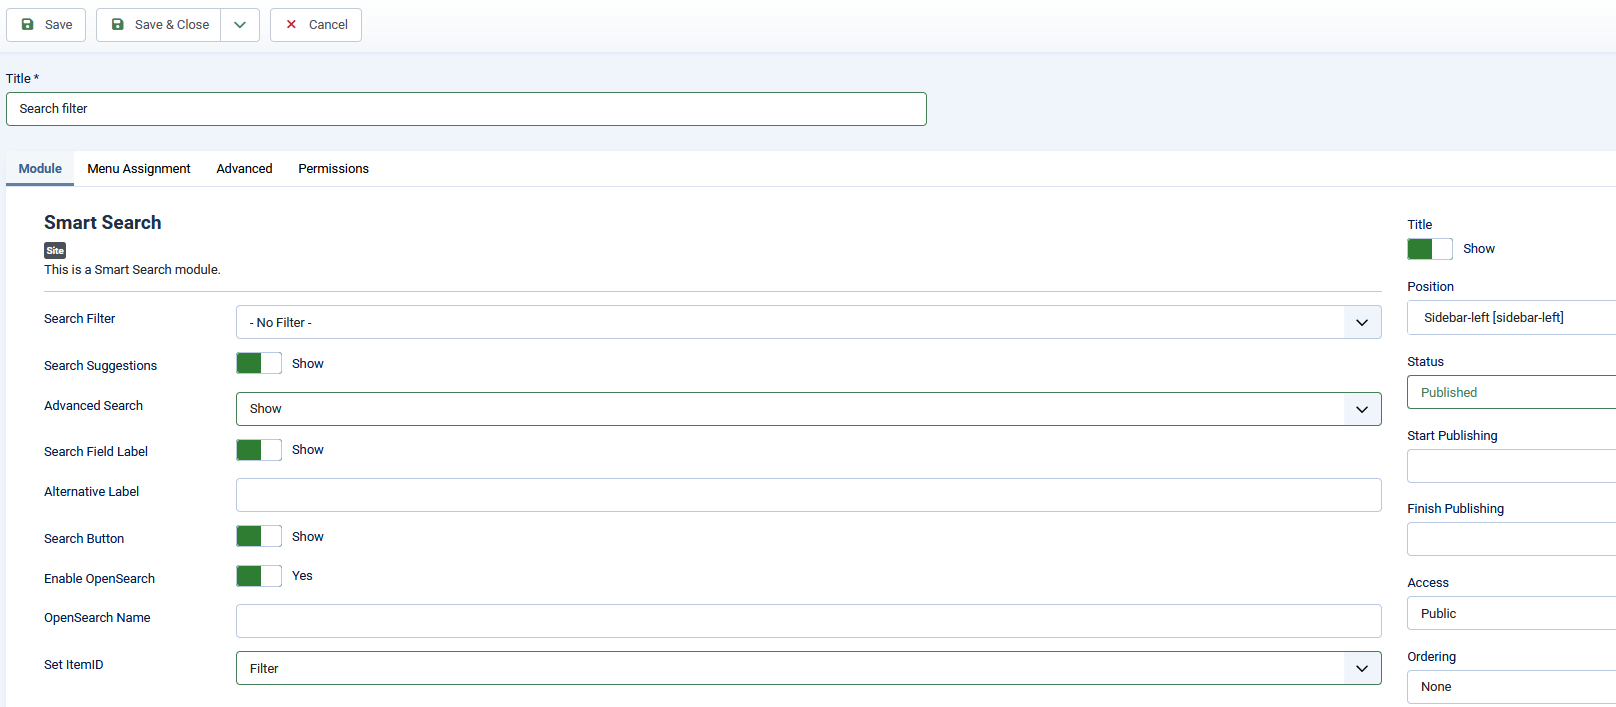Image resolution: width=1616 pixels, height=707 pixels.
Task: Disable the Enable OpenSearch switch
Action: pyautogui.click(x=259, y=576)
